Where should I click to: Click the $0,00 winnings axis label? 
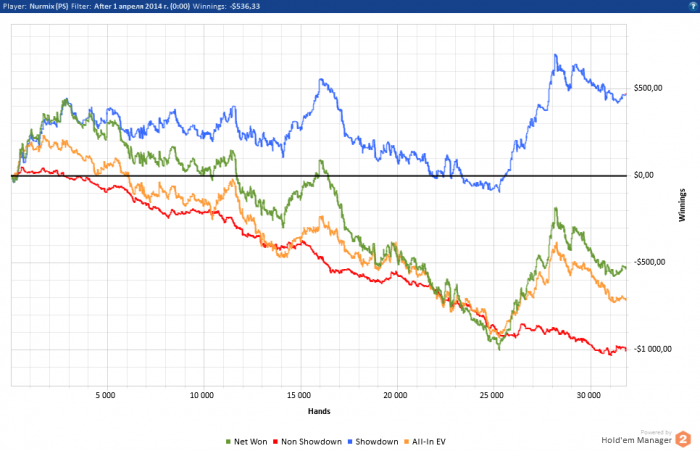coord(644,175)
